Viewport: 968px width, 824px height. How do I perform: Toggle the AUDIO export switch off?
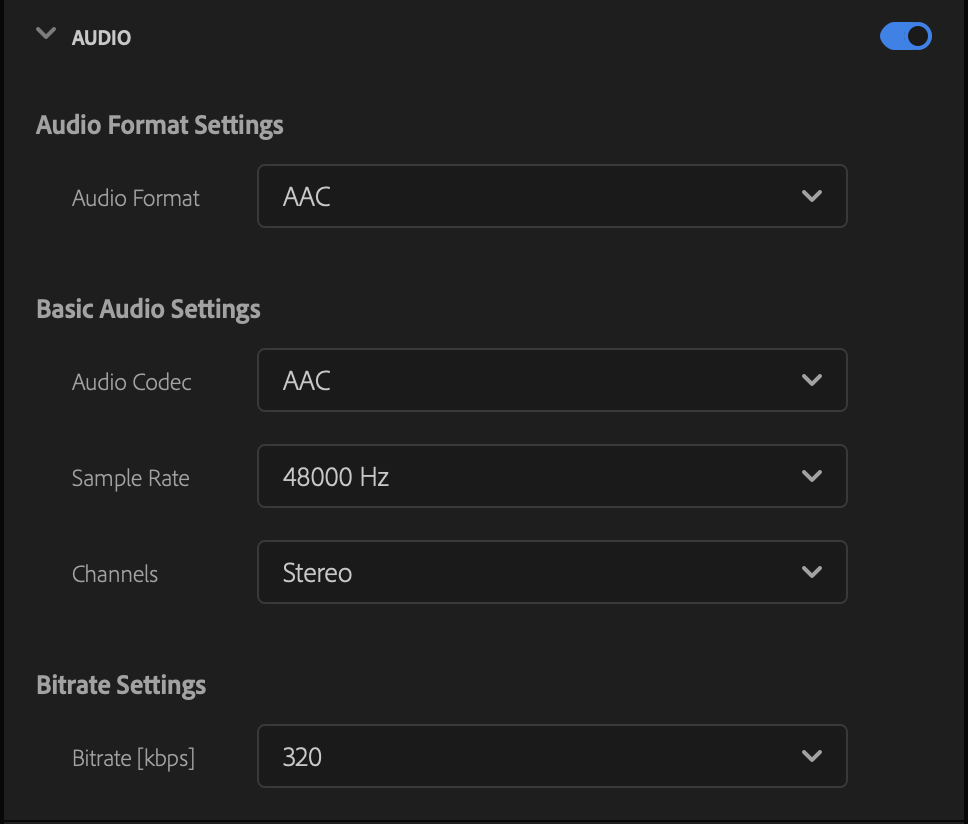[x=906, y=36]
